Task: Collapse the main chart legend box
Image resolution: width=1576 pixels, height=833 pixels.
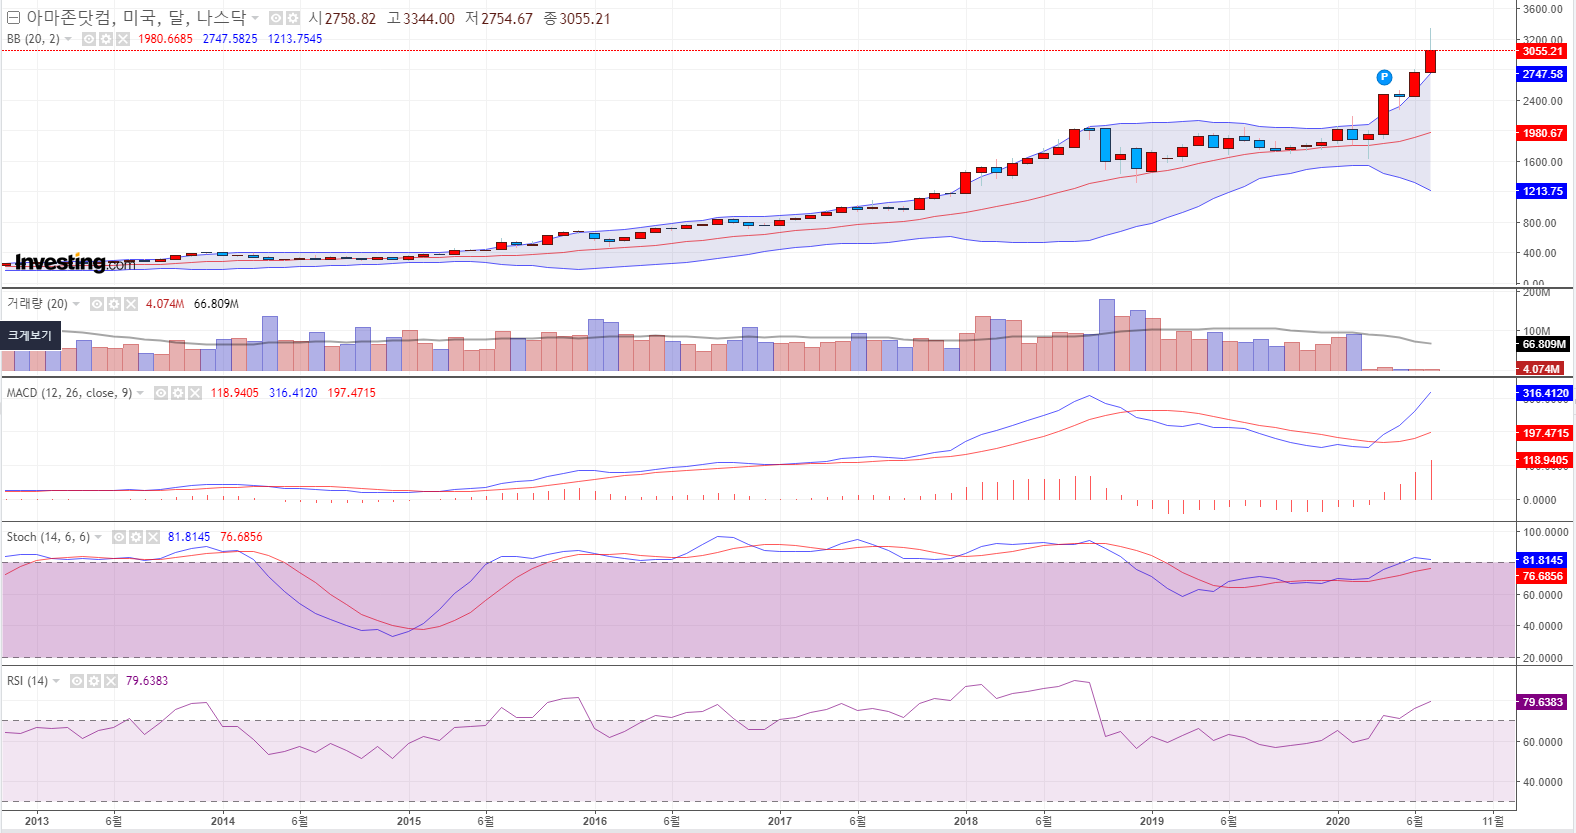Action: point(14,18)
